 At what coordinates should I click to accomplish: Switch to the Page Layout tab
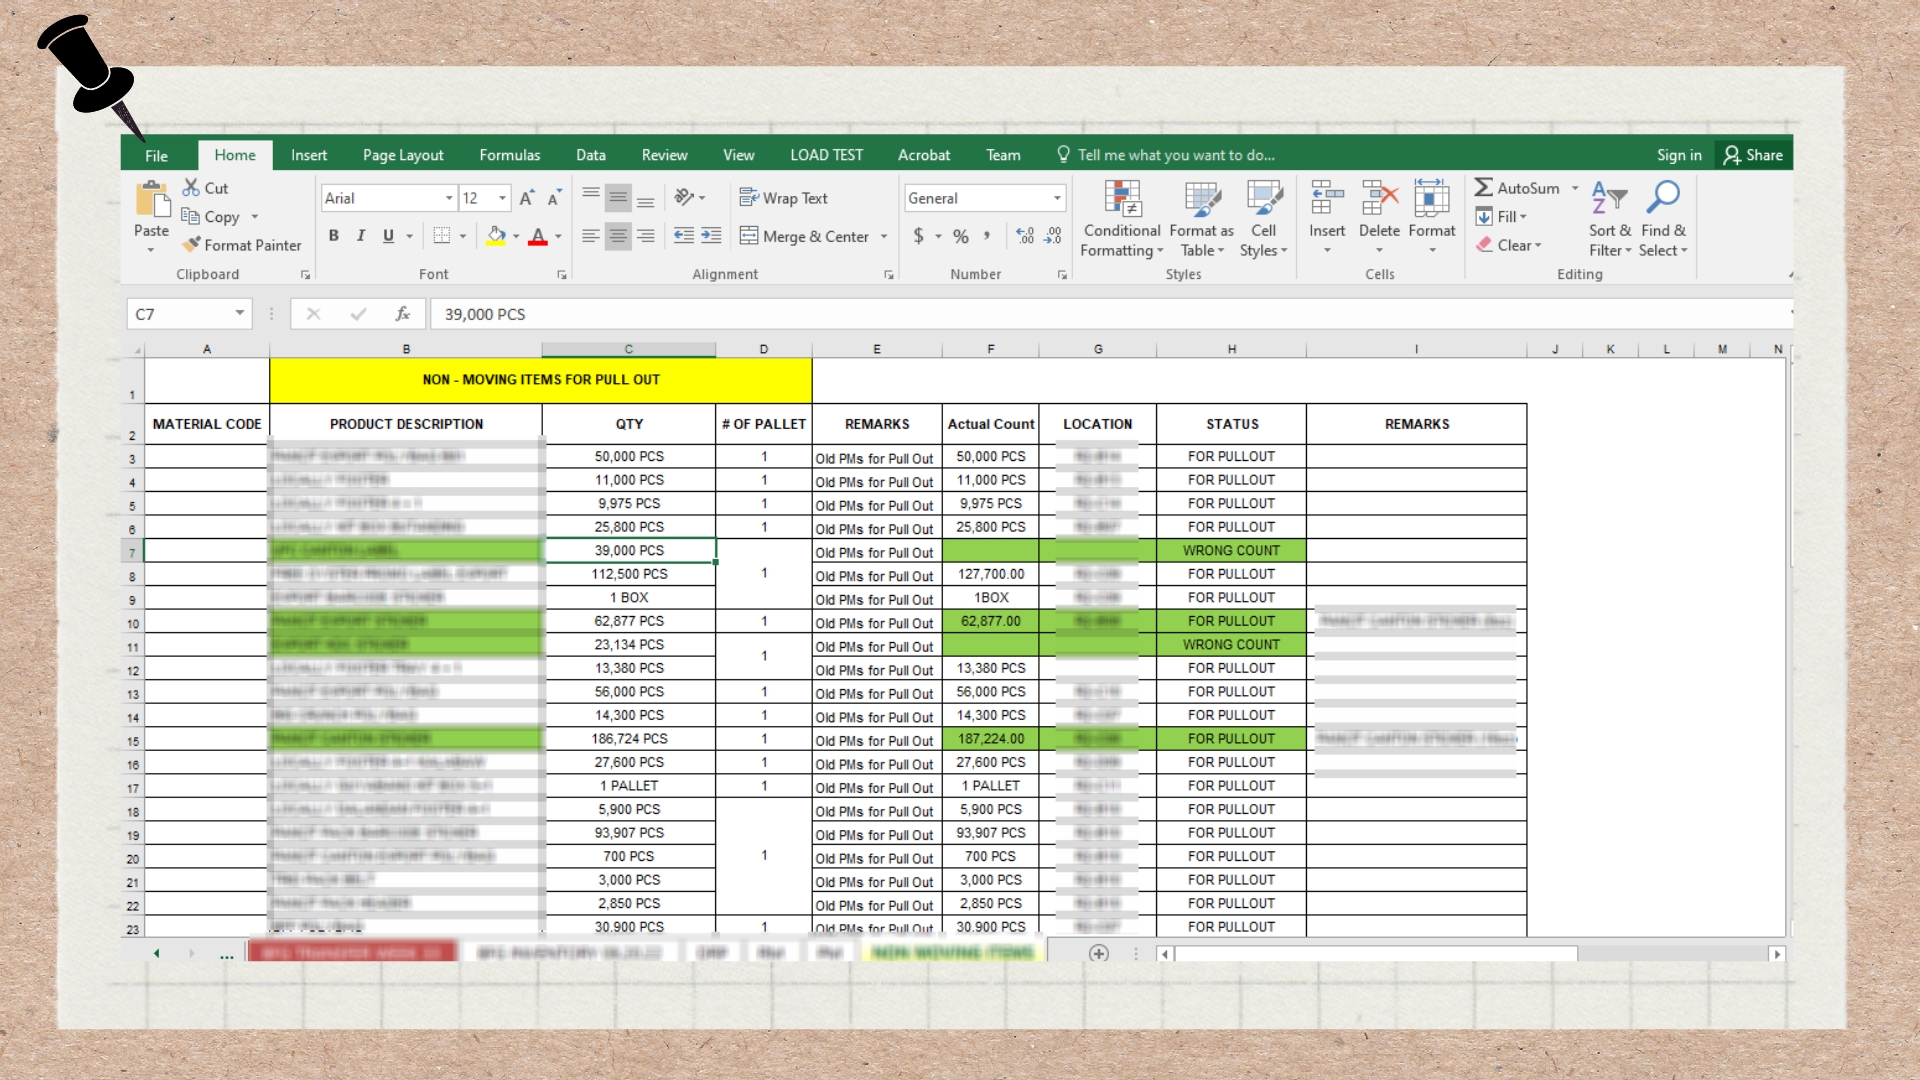tap(403, 155)
